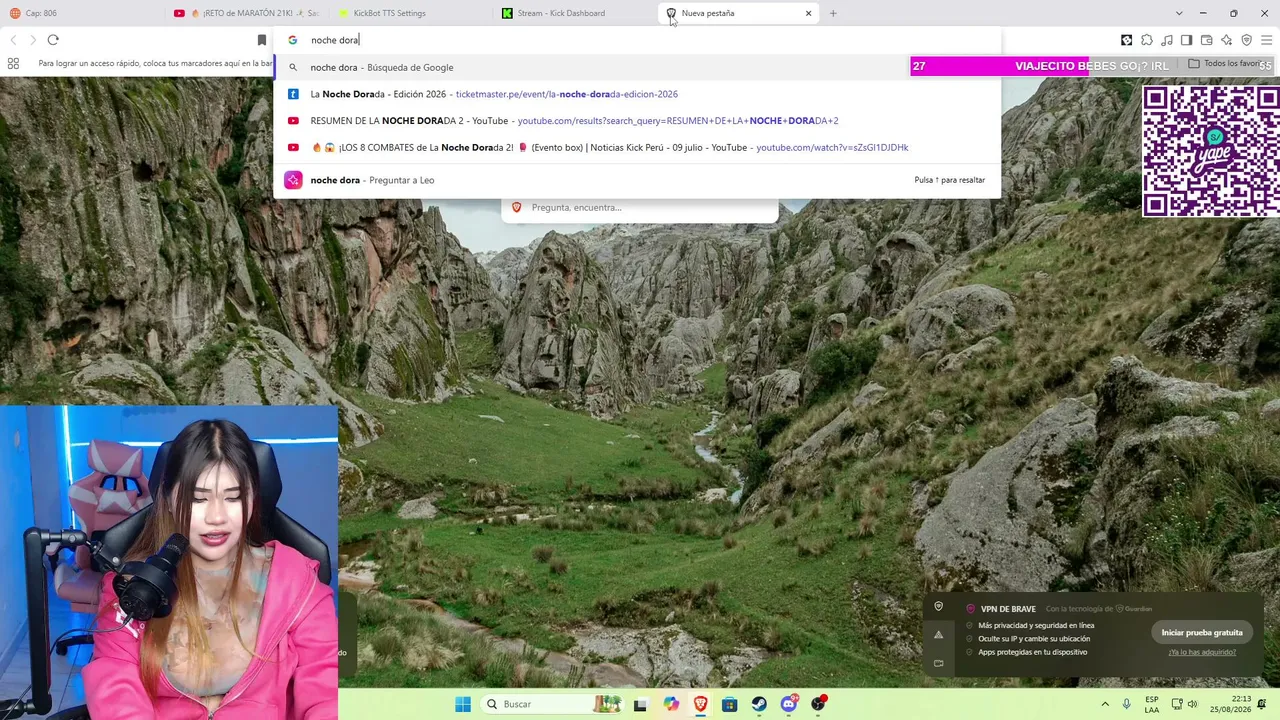Image resolution: width=1280 pixels, height=720 pixels.
Task: Click the black-and-white extension icon in toolbar
Action: [1127, 40]
